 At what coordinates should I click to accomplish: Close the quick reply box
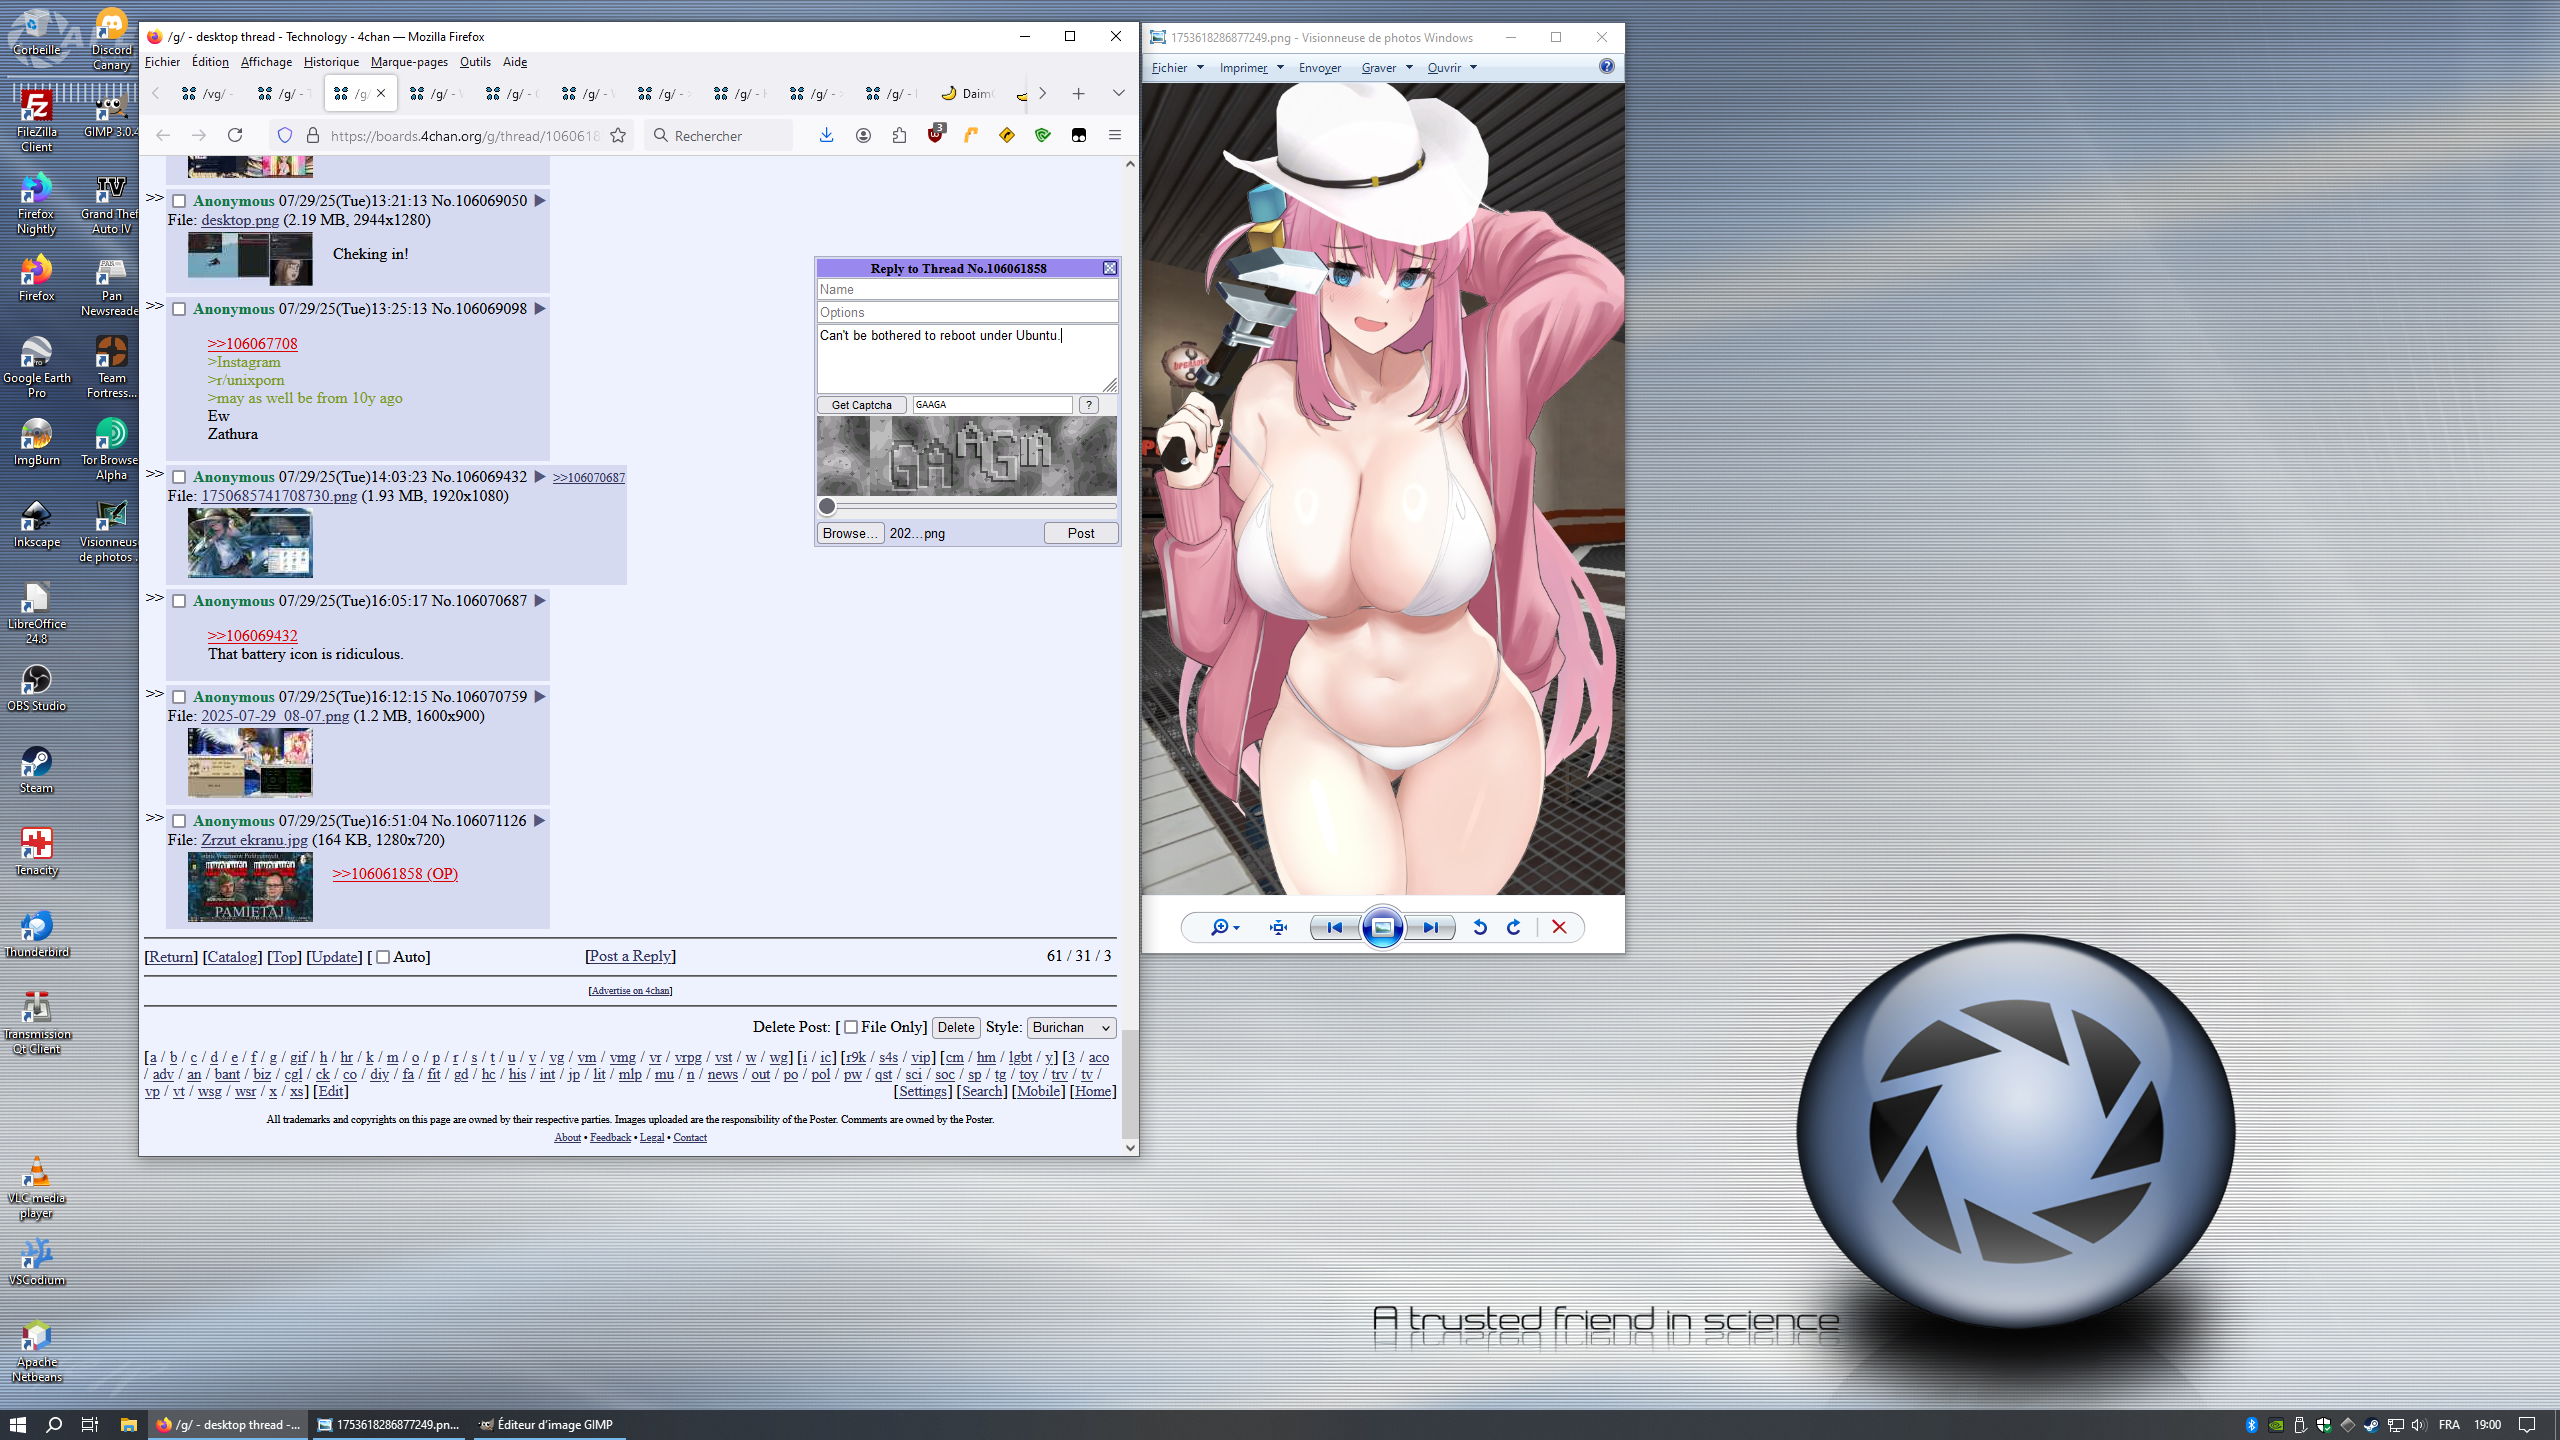pos(1109,268)
